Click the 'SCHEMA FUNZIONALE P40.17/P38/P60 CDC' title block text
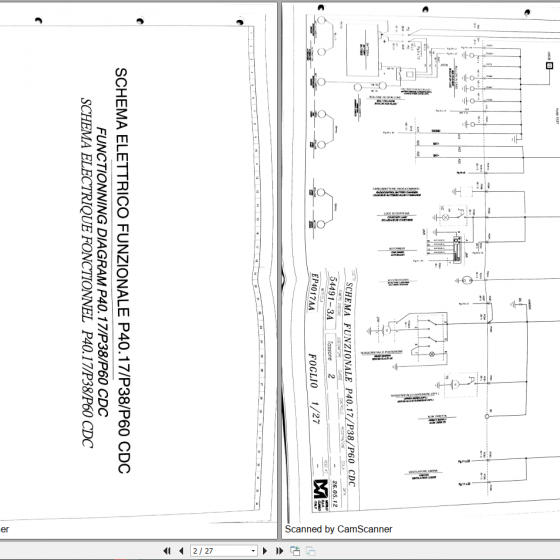 tap(350, 384)
